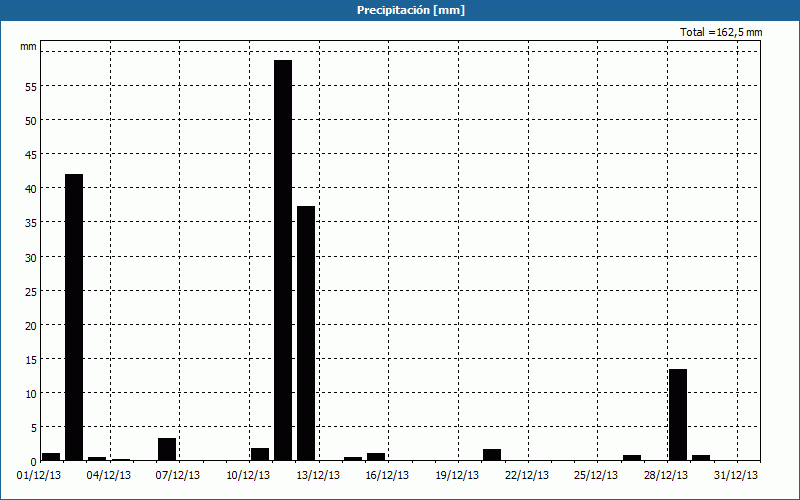Click the x-axis label 19/12/13
Image resolution: width=800 pixels, height=500 pixels.
coord(457,476)
